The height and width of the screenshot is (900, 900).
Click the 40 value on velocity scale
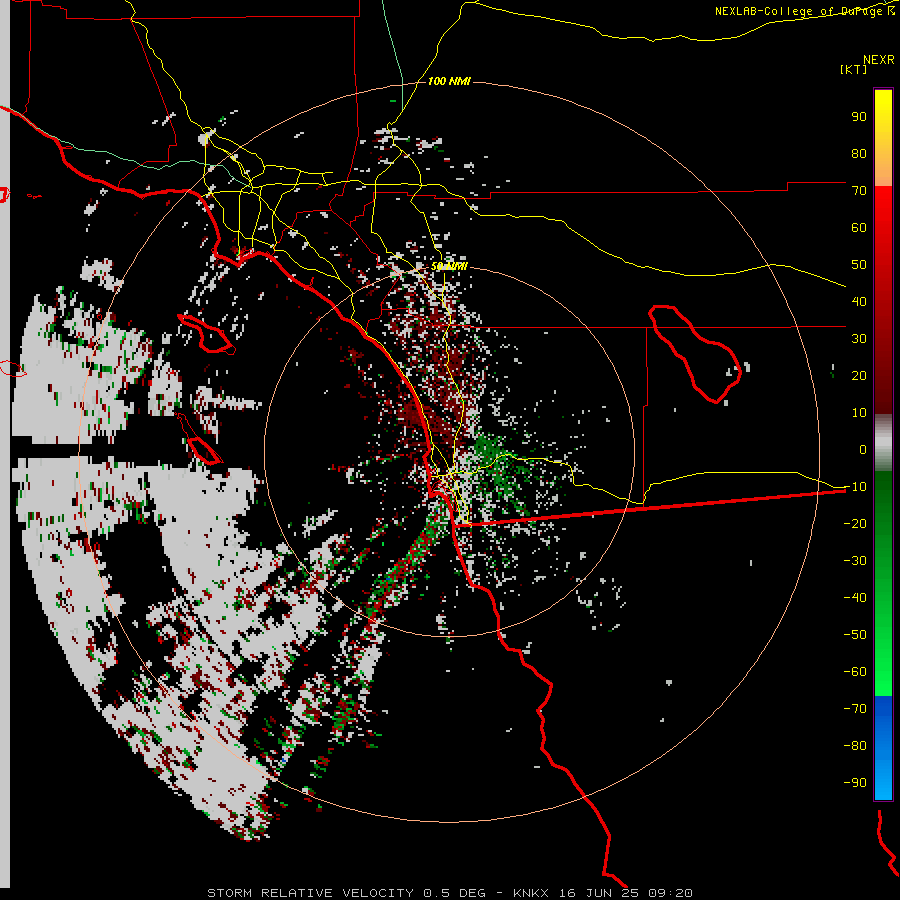[x=859, y=302]
